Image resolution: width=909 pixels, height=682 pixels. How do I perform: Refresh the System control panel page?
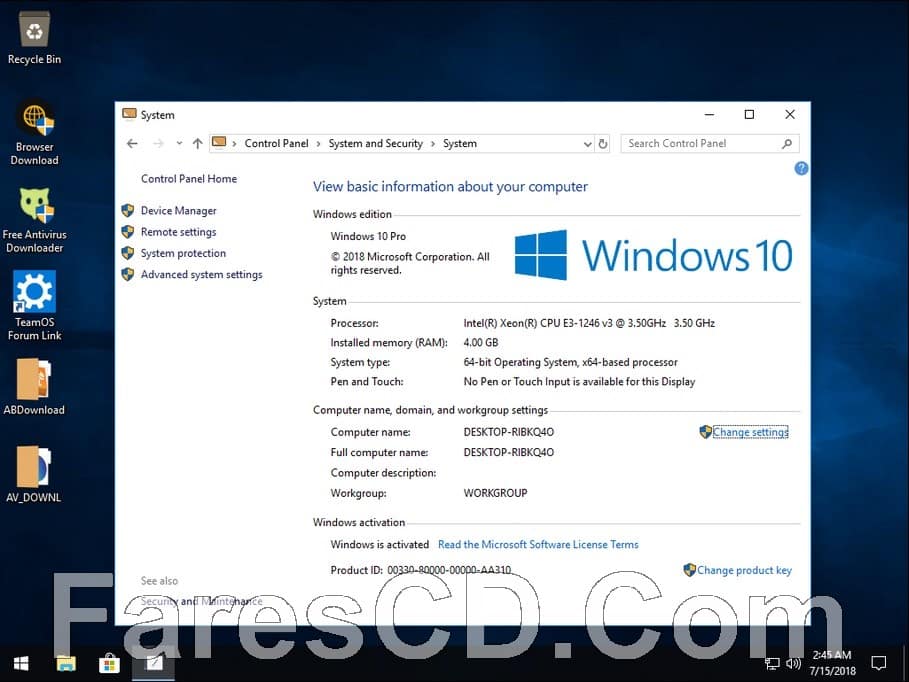pyautogui.click(x=603, y=143)
